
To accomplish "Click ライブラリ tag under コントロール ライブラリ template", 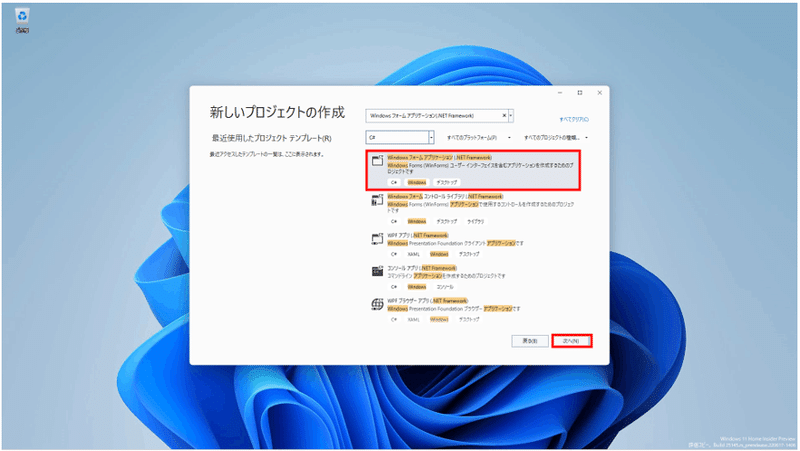I will point(475,221).
